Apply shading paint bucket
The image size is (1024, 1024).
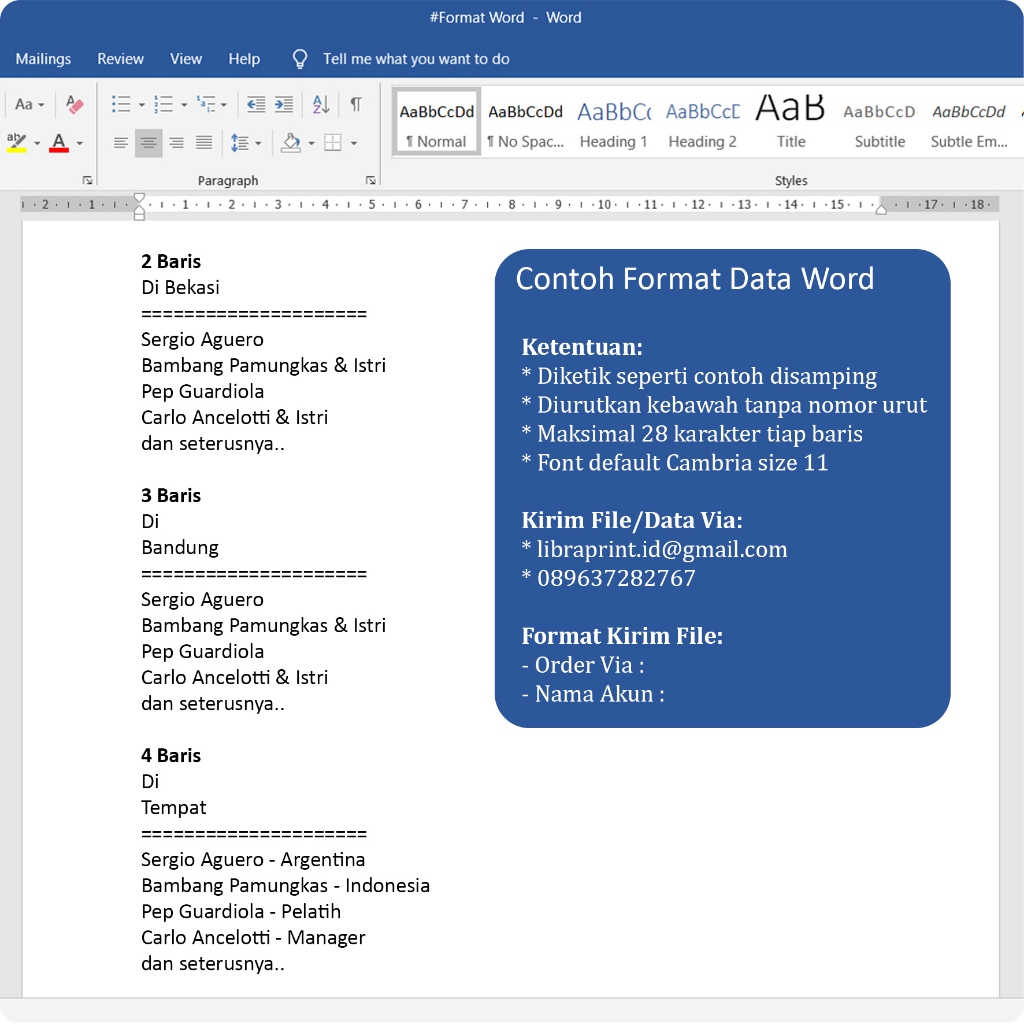291,143
